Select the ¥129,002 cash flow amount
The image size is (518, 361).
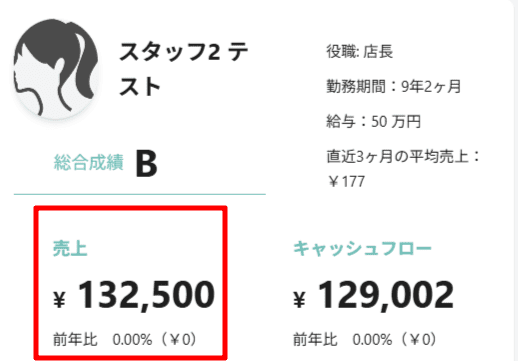click(373, 295)
